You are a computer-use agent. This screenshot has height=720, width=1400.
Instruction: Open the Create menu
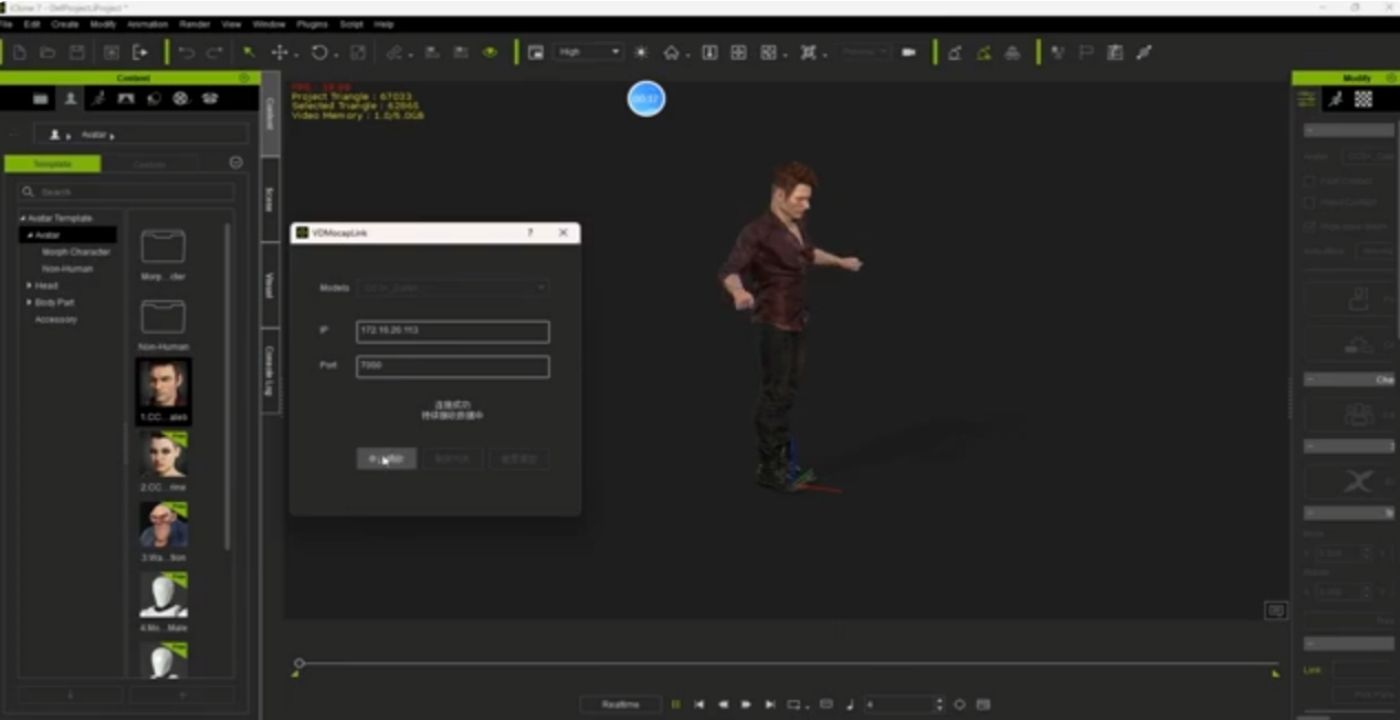coord(65,24)
